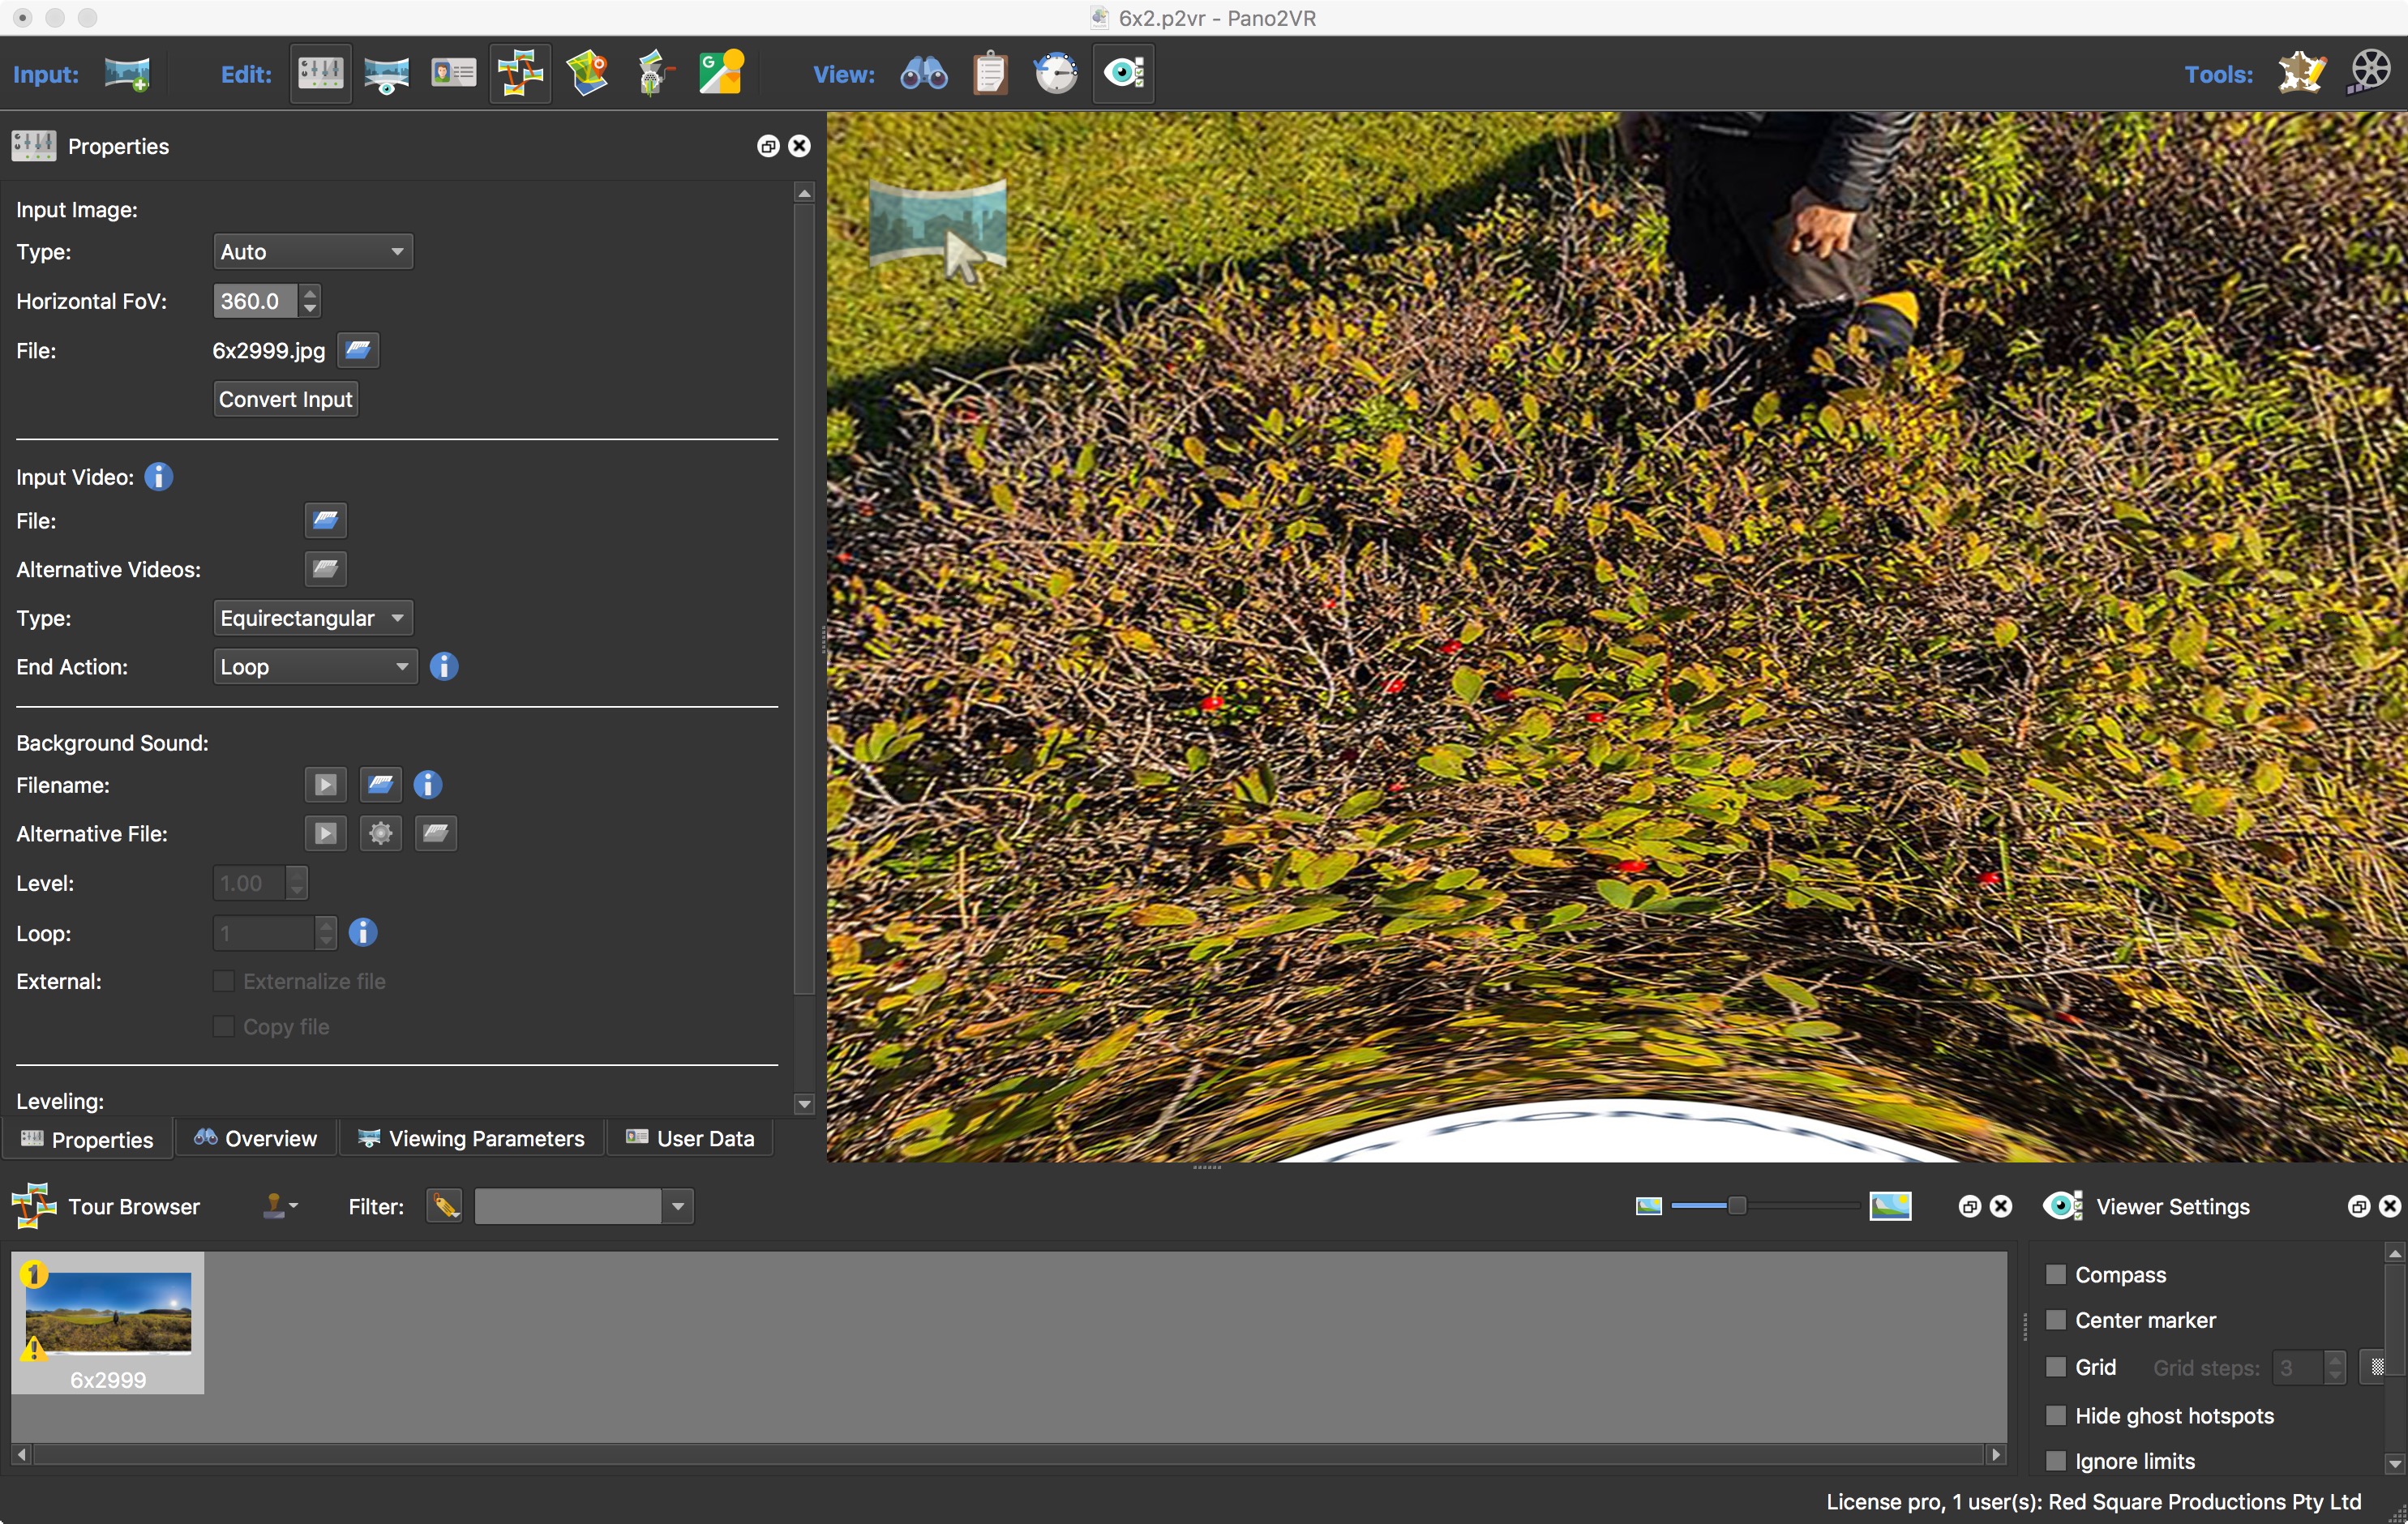Enable the Grid checkbox
This screenshot has width=2408, height=1524.
(x=2055, y=1367)
